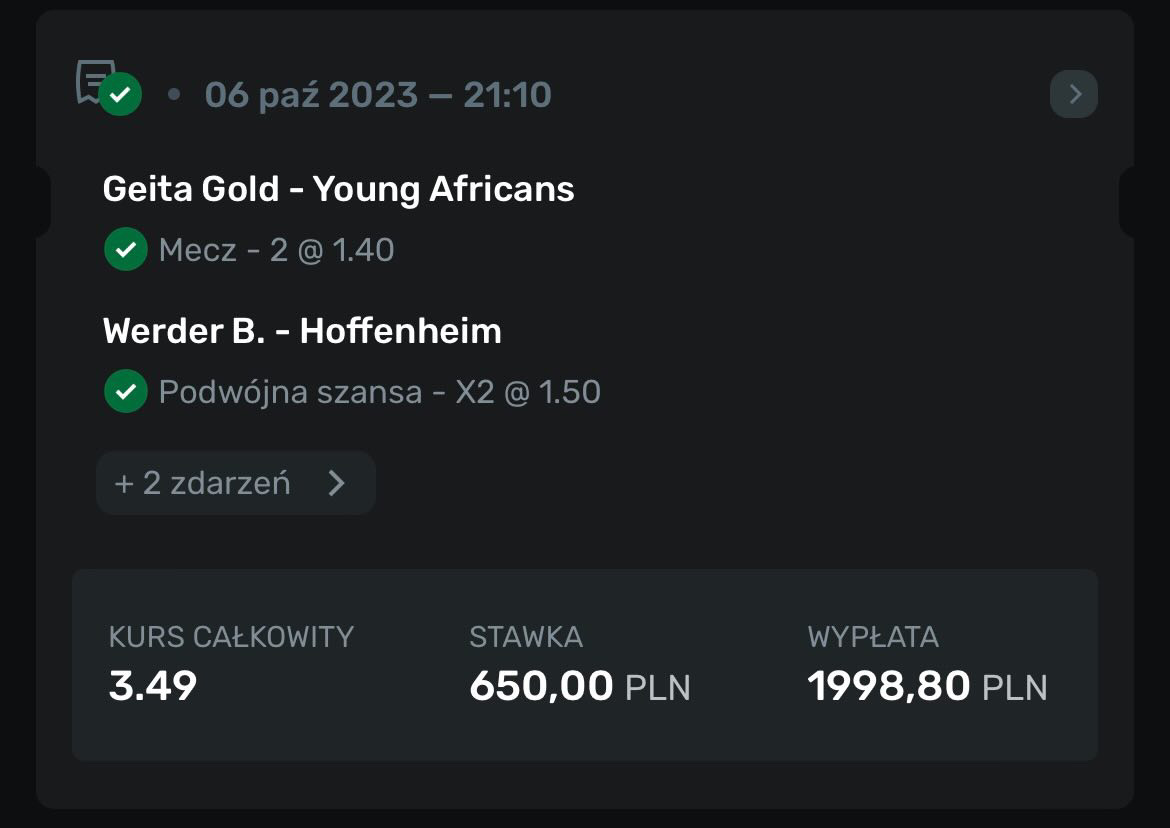Click the coupon time 21:10
This screenshot has width=1170, height=828.
click(x=507, y=95)
